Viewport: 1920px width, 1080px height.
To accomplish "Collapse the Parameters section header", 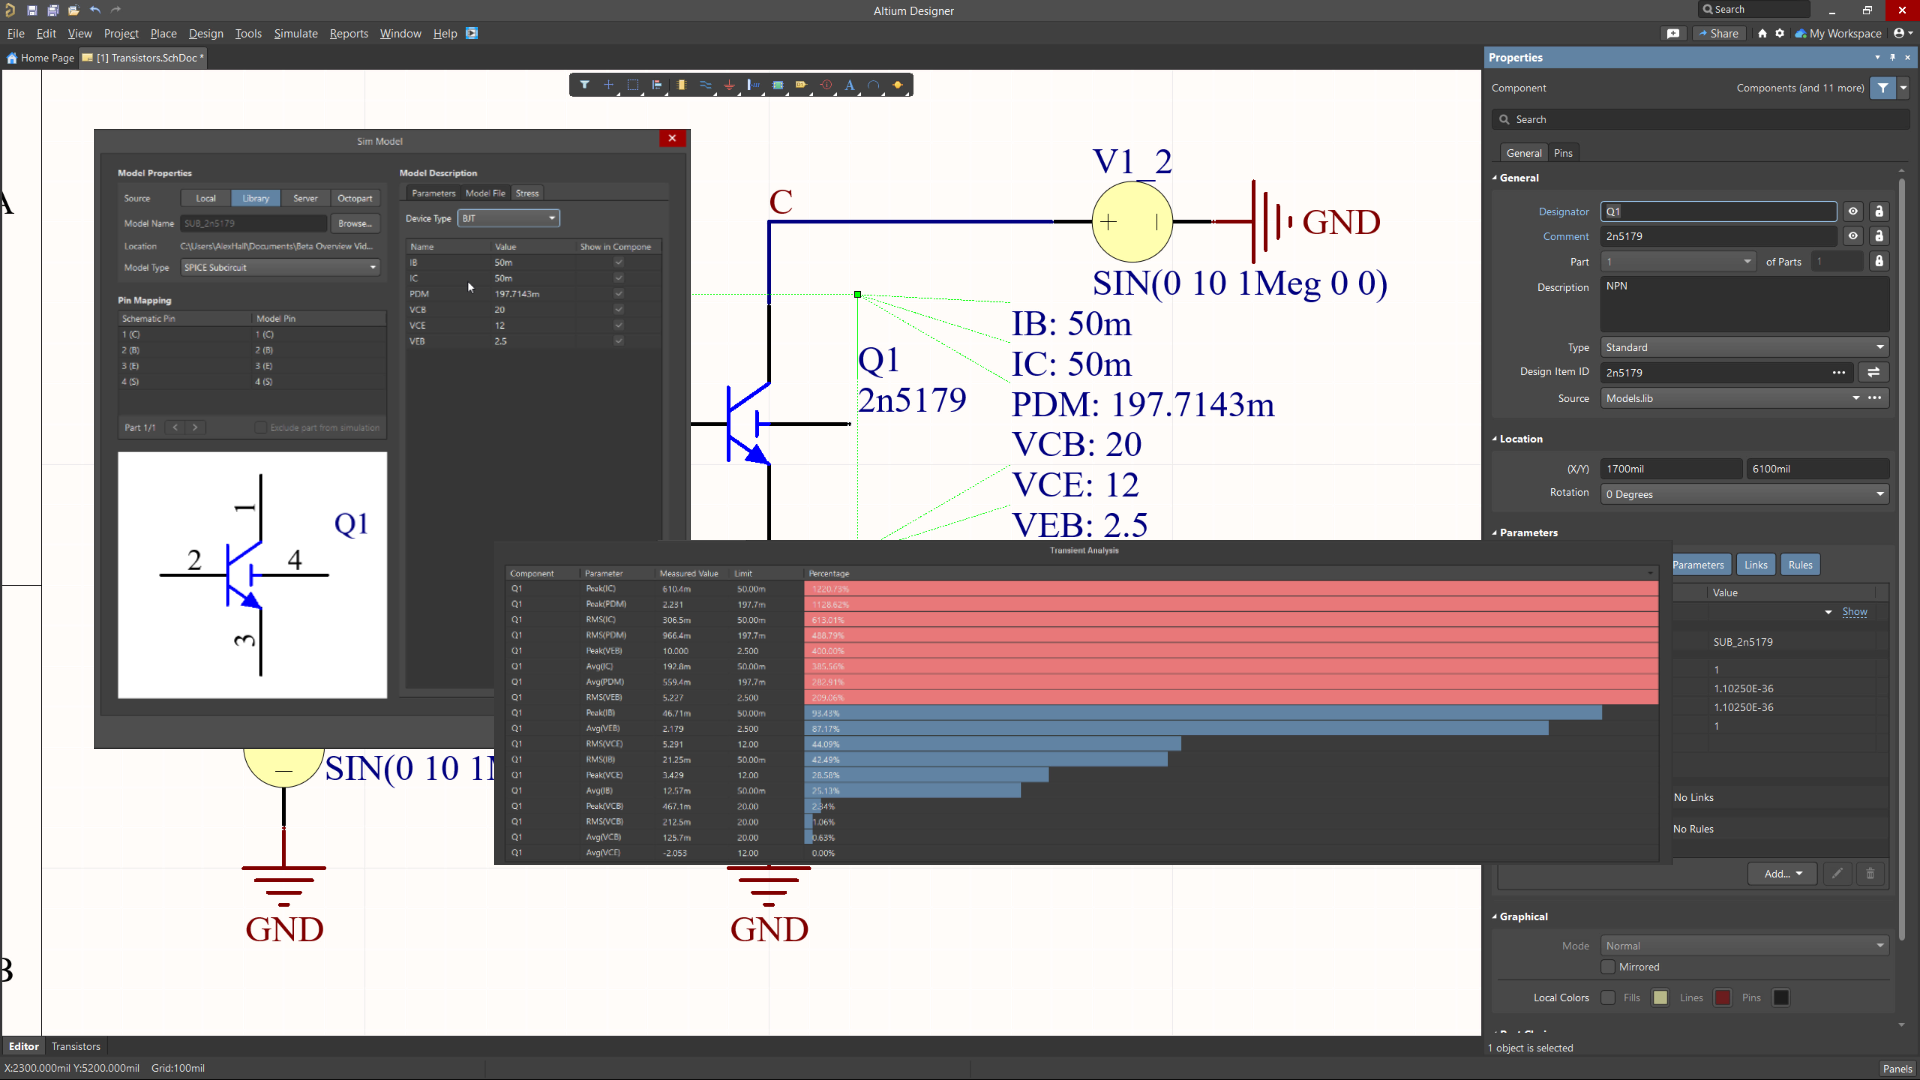I will pos(1496,533).
